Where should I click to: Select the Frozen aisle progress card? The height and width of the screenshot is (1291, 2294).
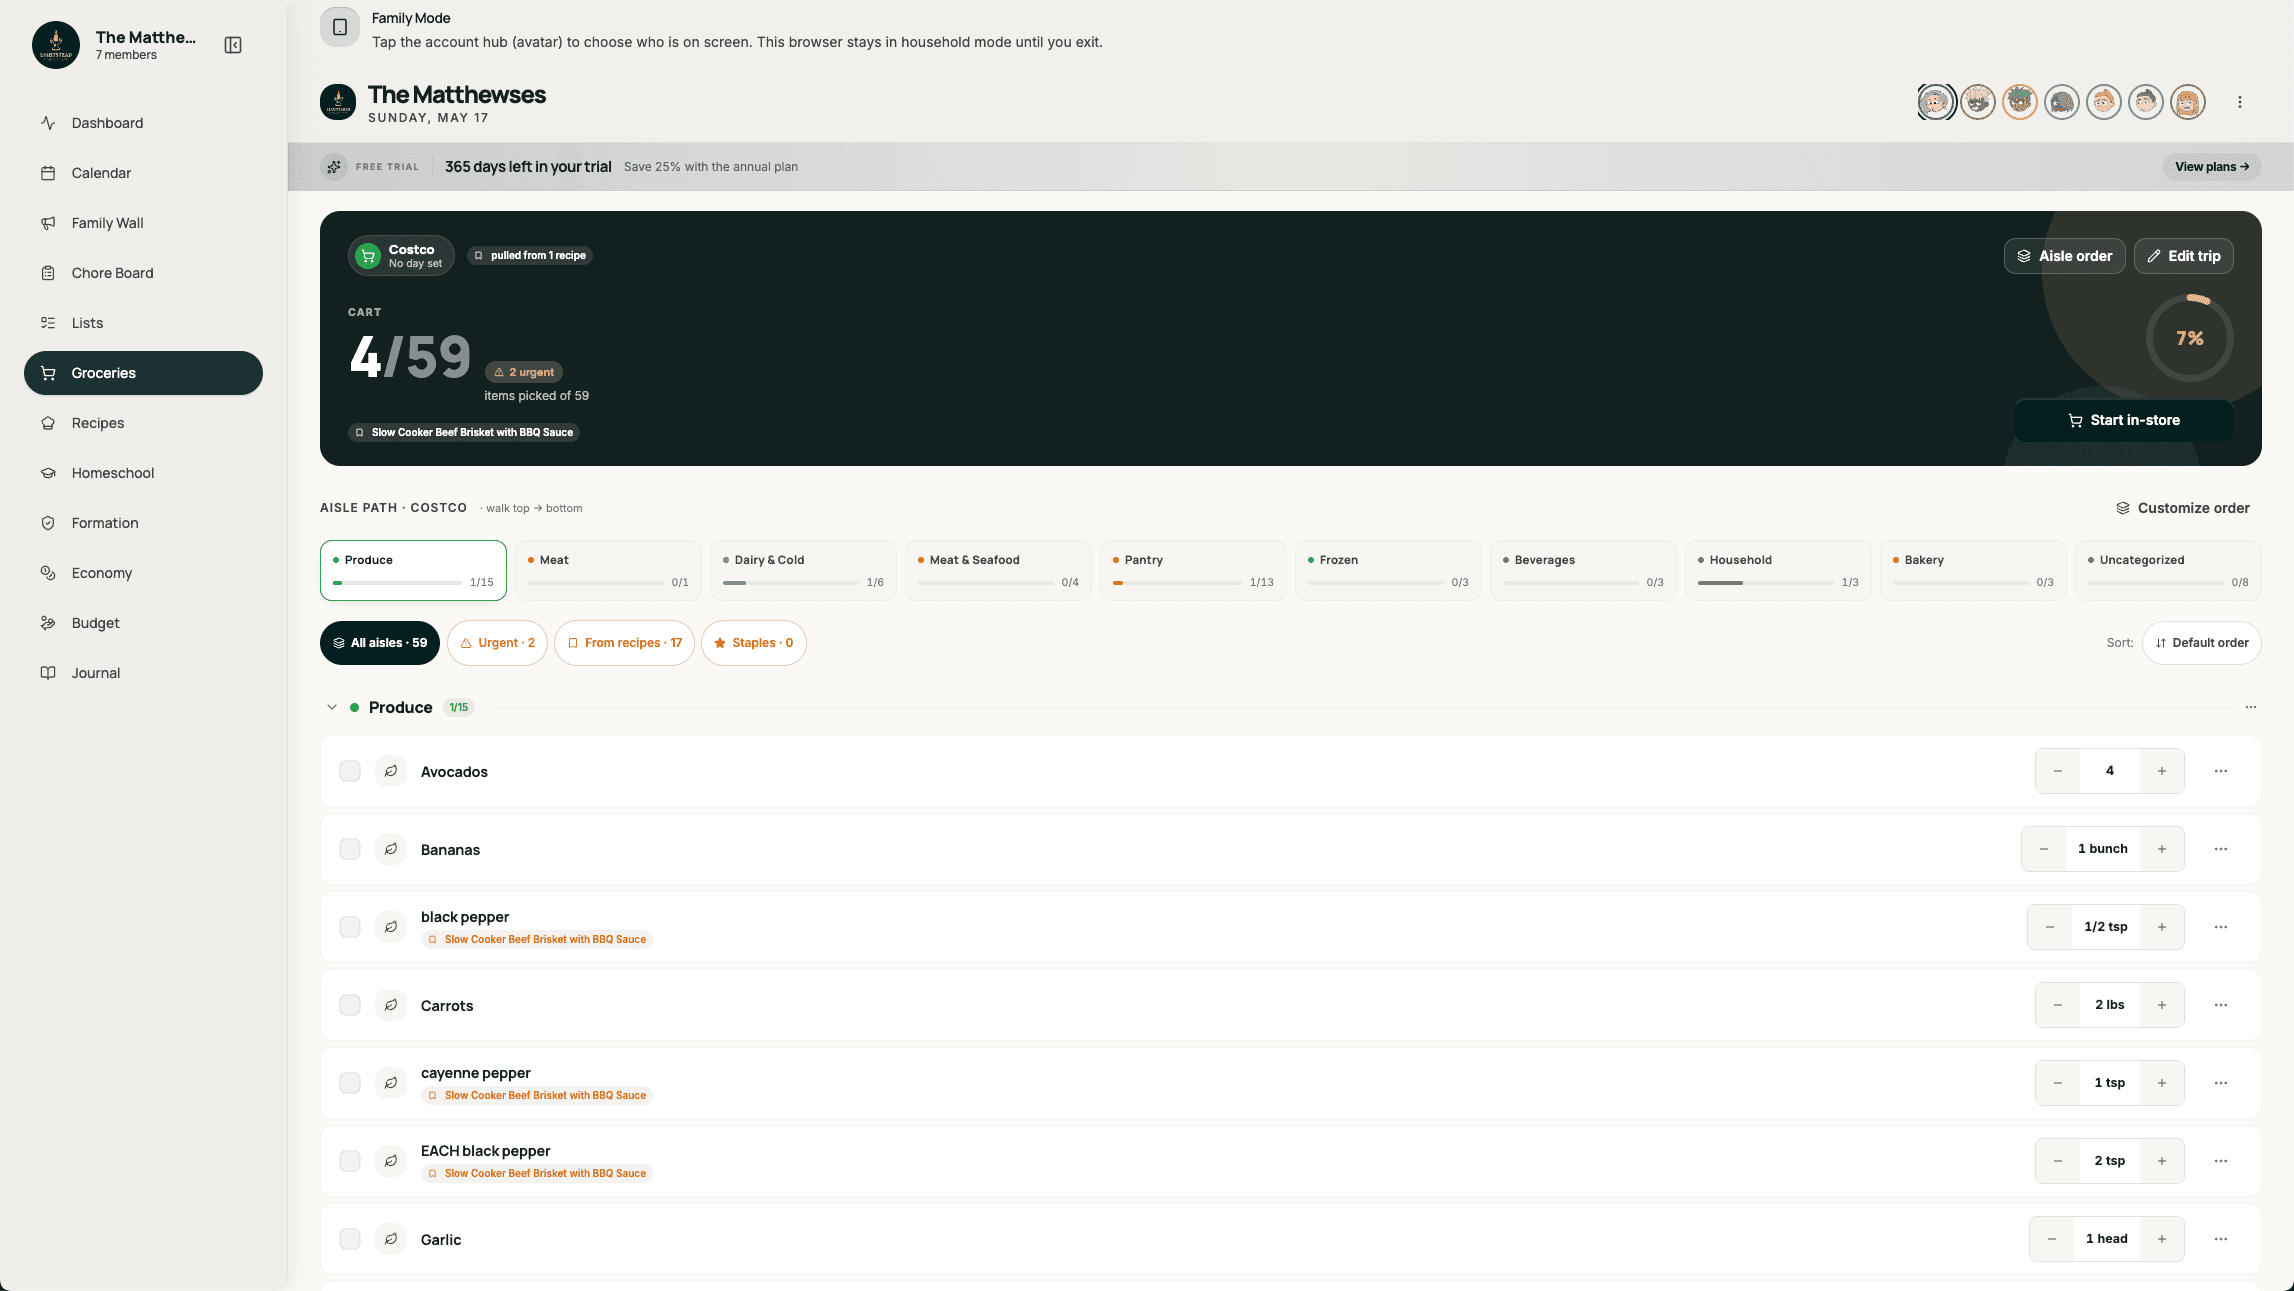(x=1388, y=570)
